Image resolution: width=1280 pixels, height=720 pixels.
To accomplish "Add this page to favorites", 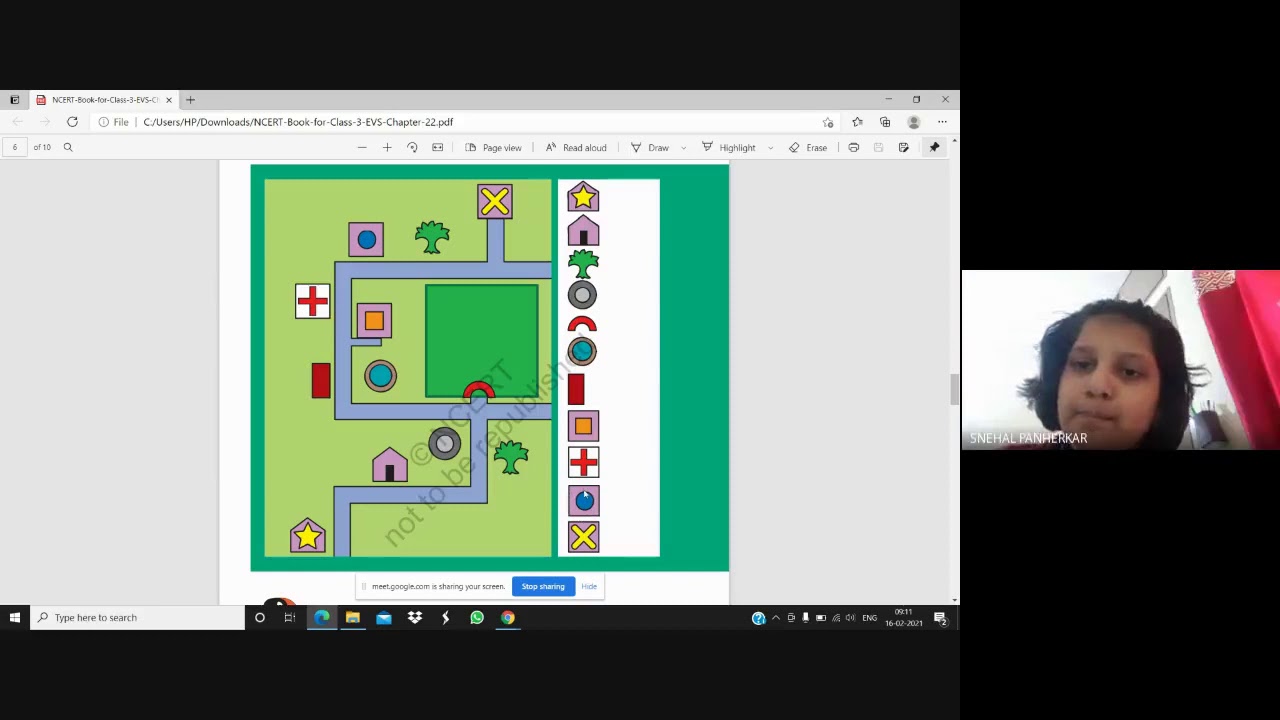I will click(x=828, y=122).
